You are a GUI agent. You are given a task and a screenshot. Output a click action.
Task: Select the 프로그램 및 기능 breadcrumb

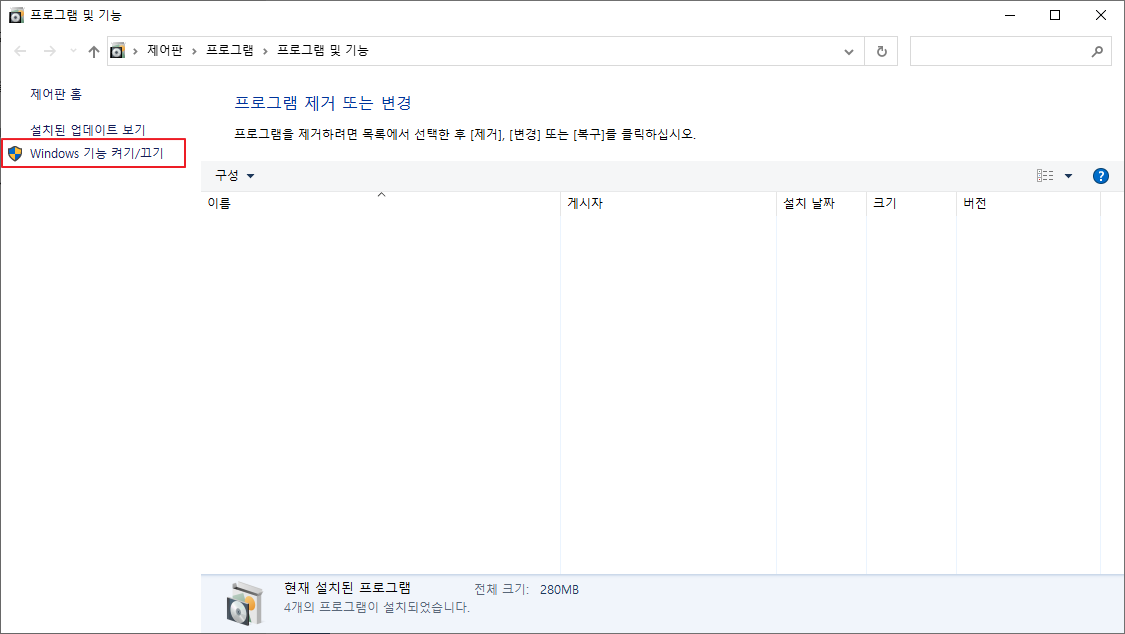tap(323, 50)
